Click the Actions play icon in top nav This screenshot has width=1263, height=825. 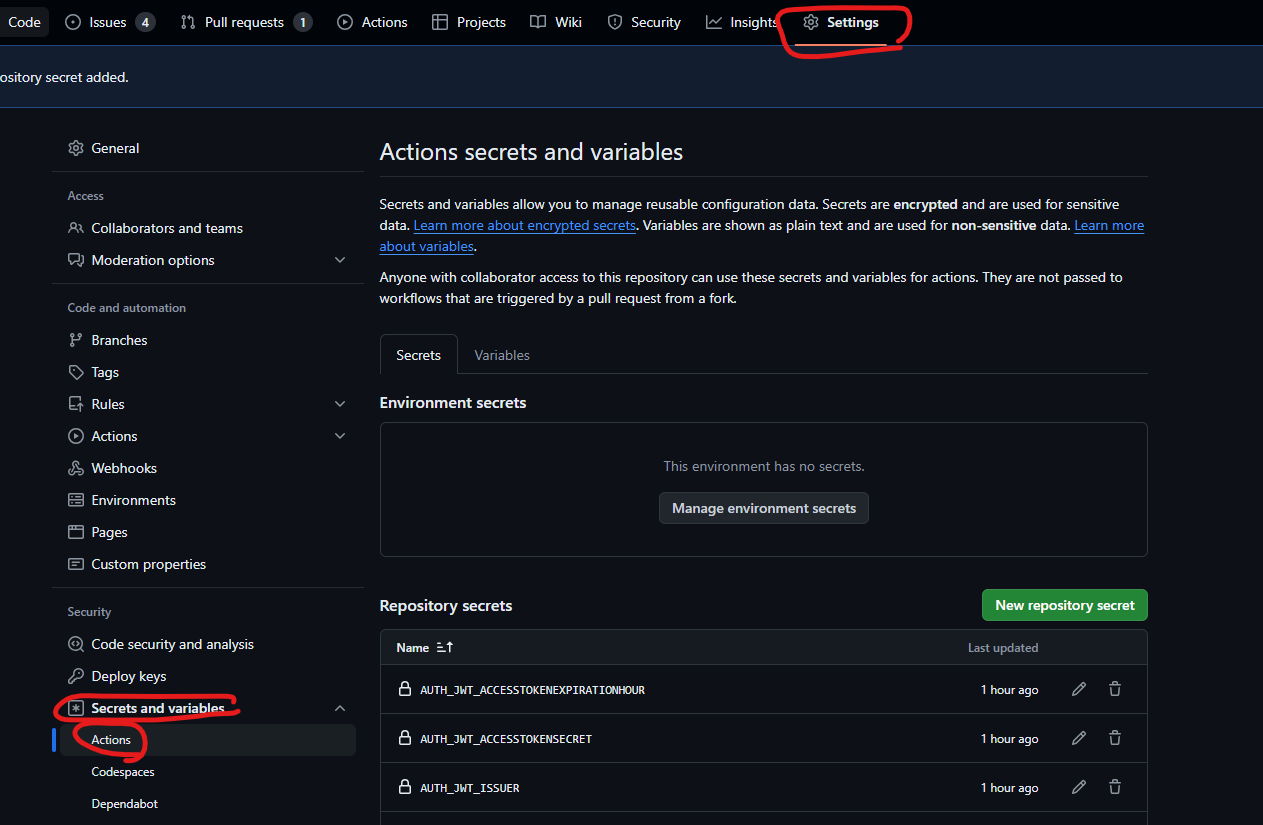pyautogui.click(x=345, y=22)
